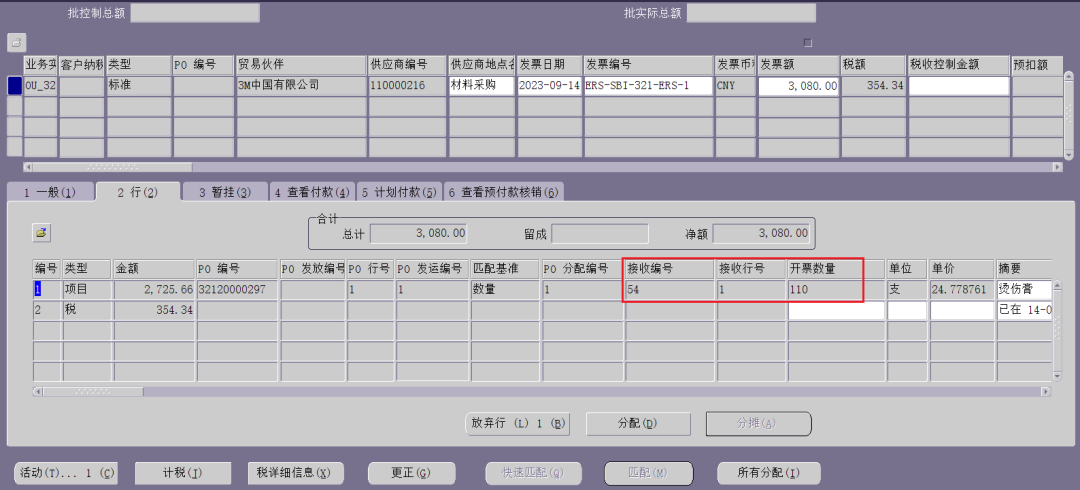Click the invoice number field ERS-SBI-321-ERS-1
The height and width of the screenshot is (490, 1080).
pyautogui.click(x=648, y=86)
